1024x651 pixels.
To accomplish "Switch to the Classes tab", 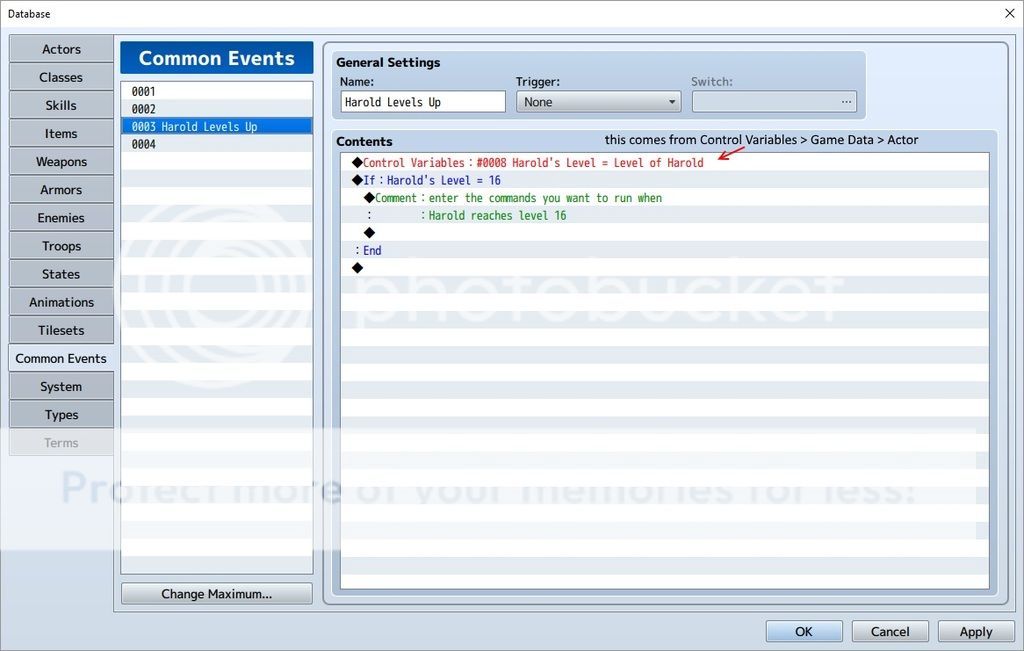I will pyautogui.click(x=61, y=77).
